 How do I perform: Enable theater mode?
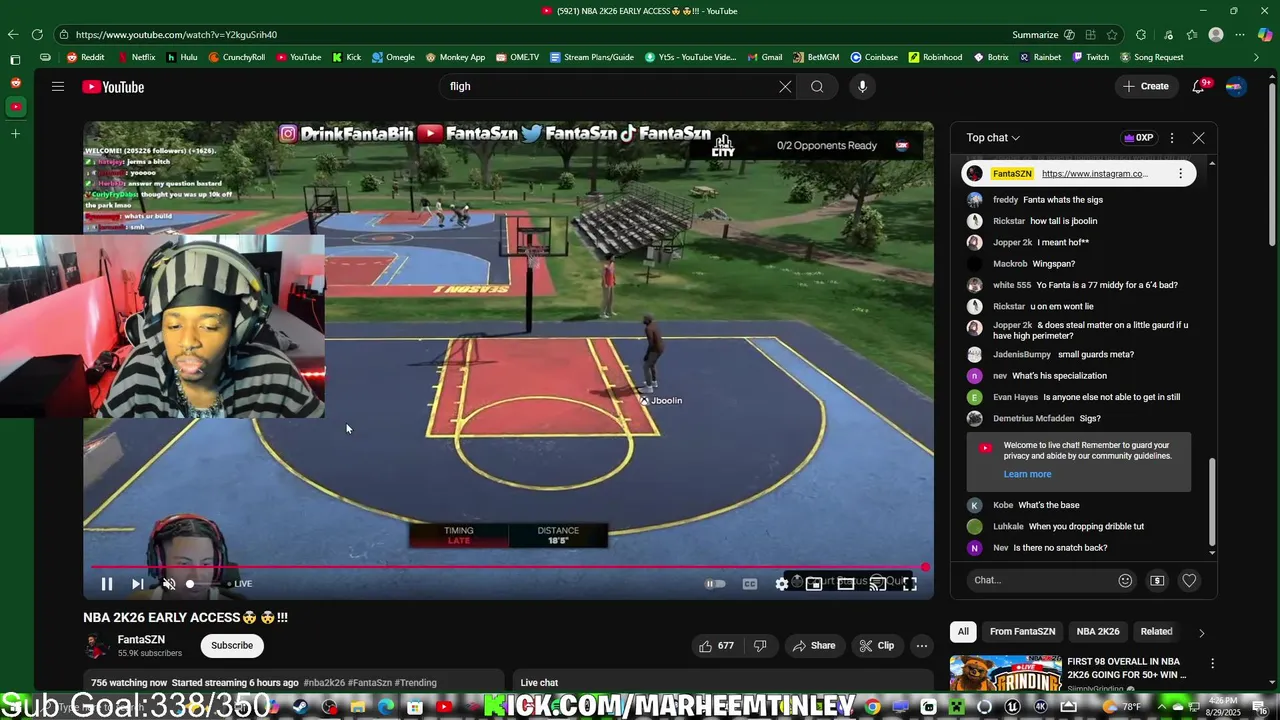846,584
